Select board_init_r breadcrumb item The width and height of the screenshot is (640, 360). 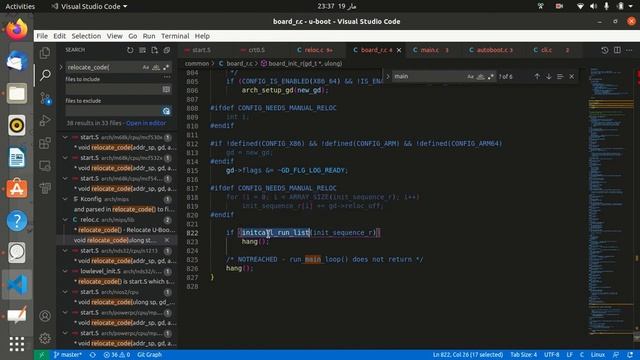301,64
